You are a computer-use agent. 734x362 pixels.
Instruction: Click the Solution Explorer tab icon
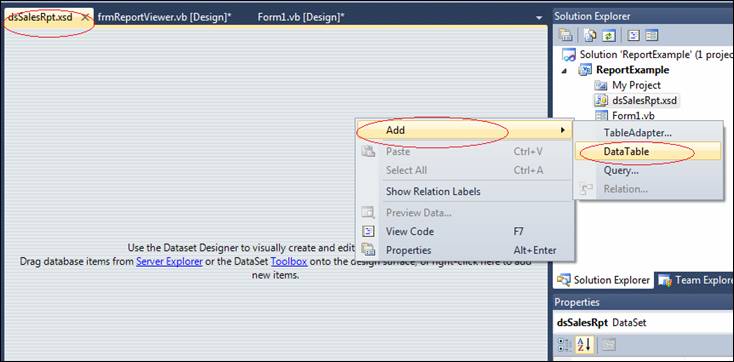click(x=564, y=281)
